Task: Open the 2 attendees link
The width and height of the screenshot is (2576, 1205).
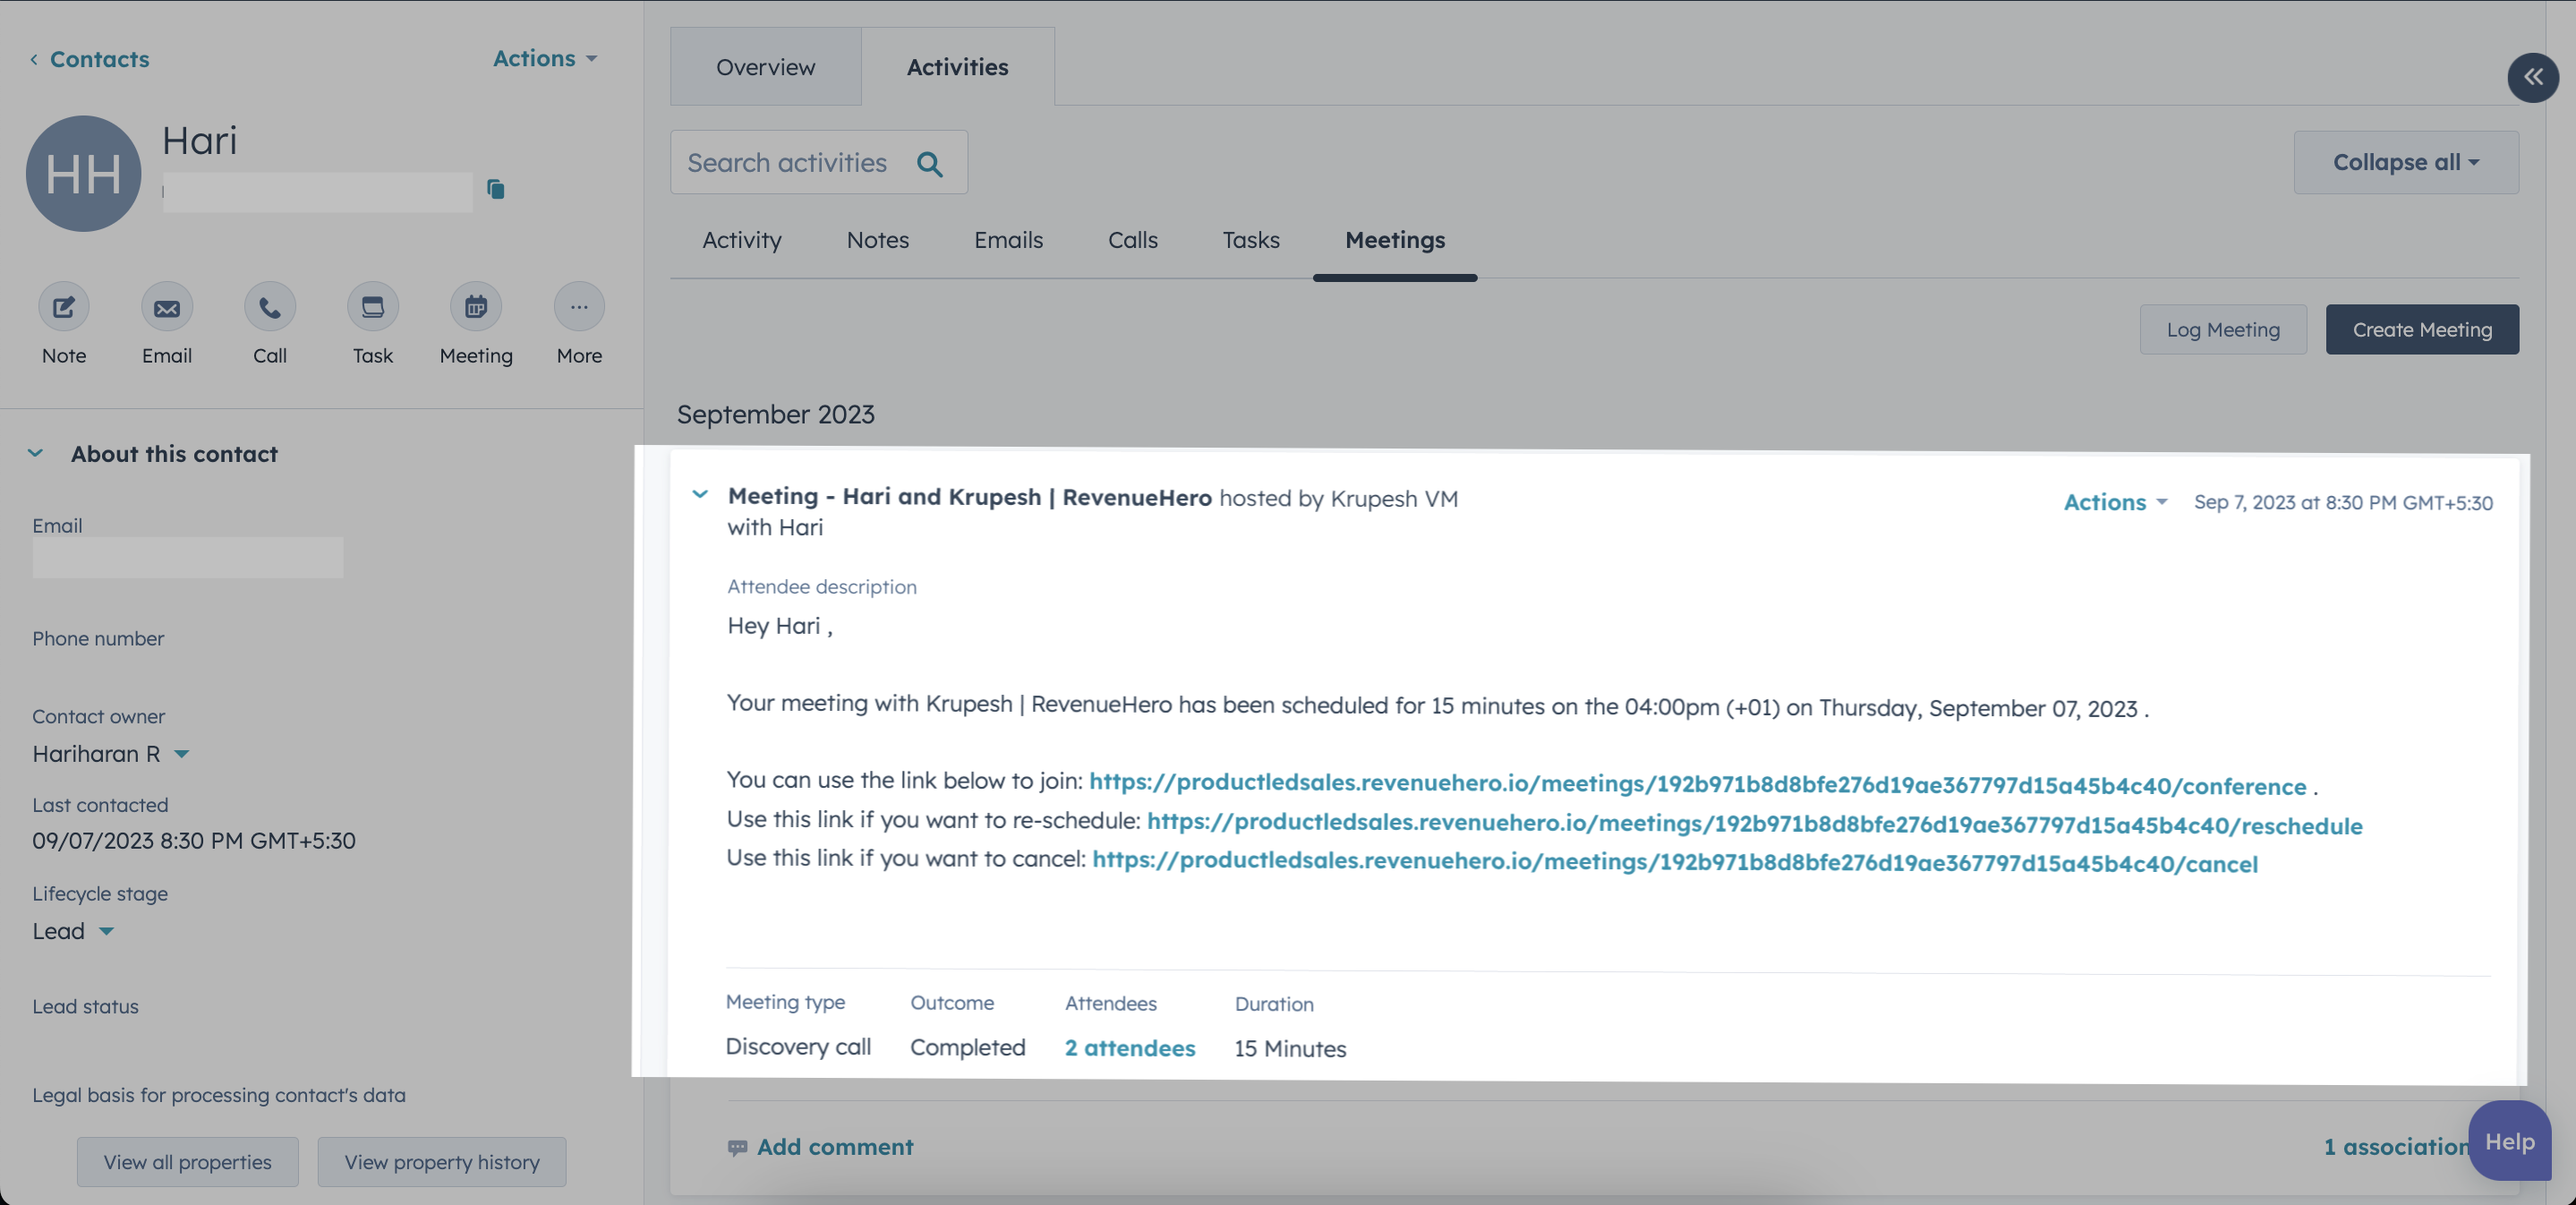Action: (x=1129, y=1048)
